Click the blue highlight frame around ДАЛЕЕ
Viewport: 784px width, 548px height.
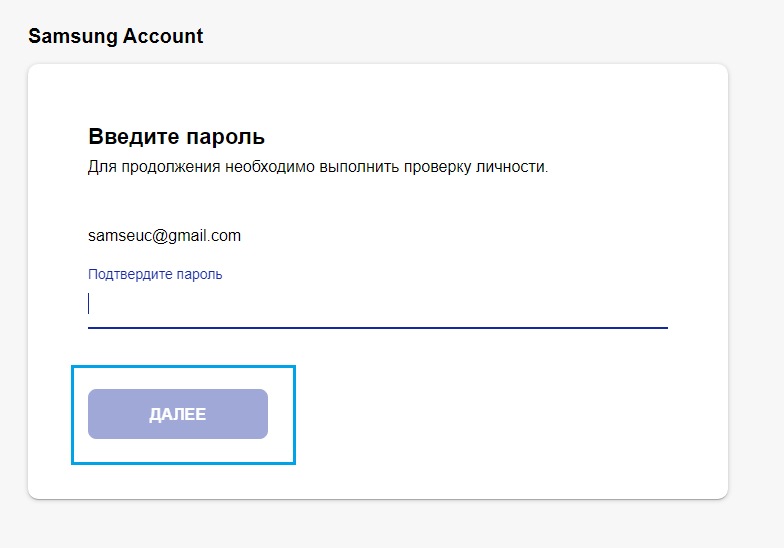(x=184, y=367)
